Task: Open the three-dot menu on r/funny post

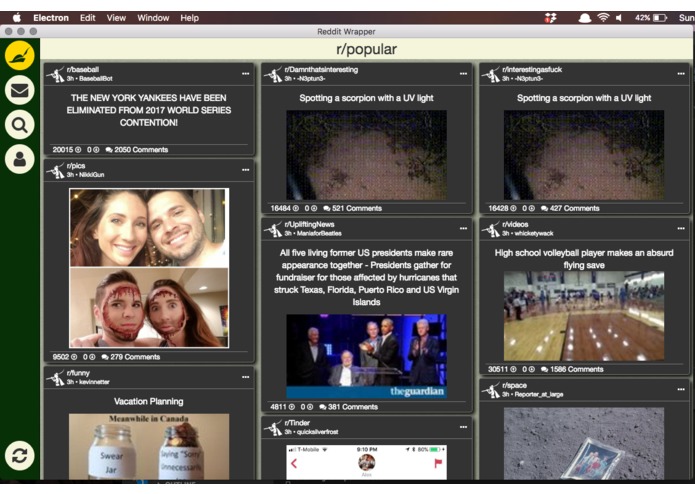Action: (x=246, y=377)
